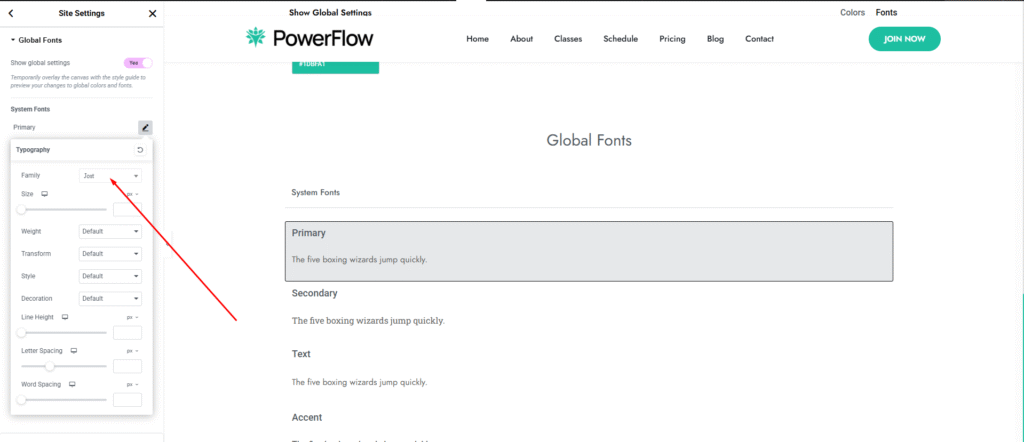Click the Size responsive device icon
1024x442 pixels.
[45, 194]
